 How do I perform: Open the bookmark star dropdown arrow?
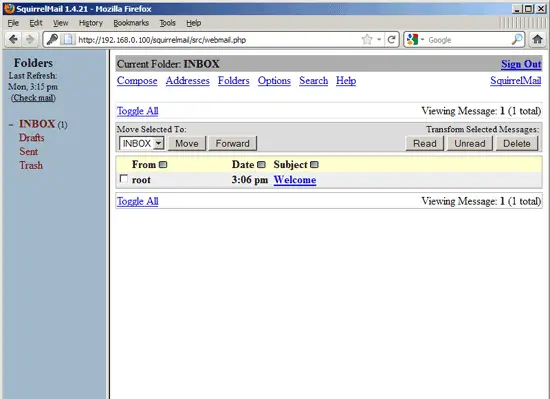[379, 40]
